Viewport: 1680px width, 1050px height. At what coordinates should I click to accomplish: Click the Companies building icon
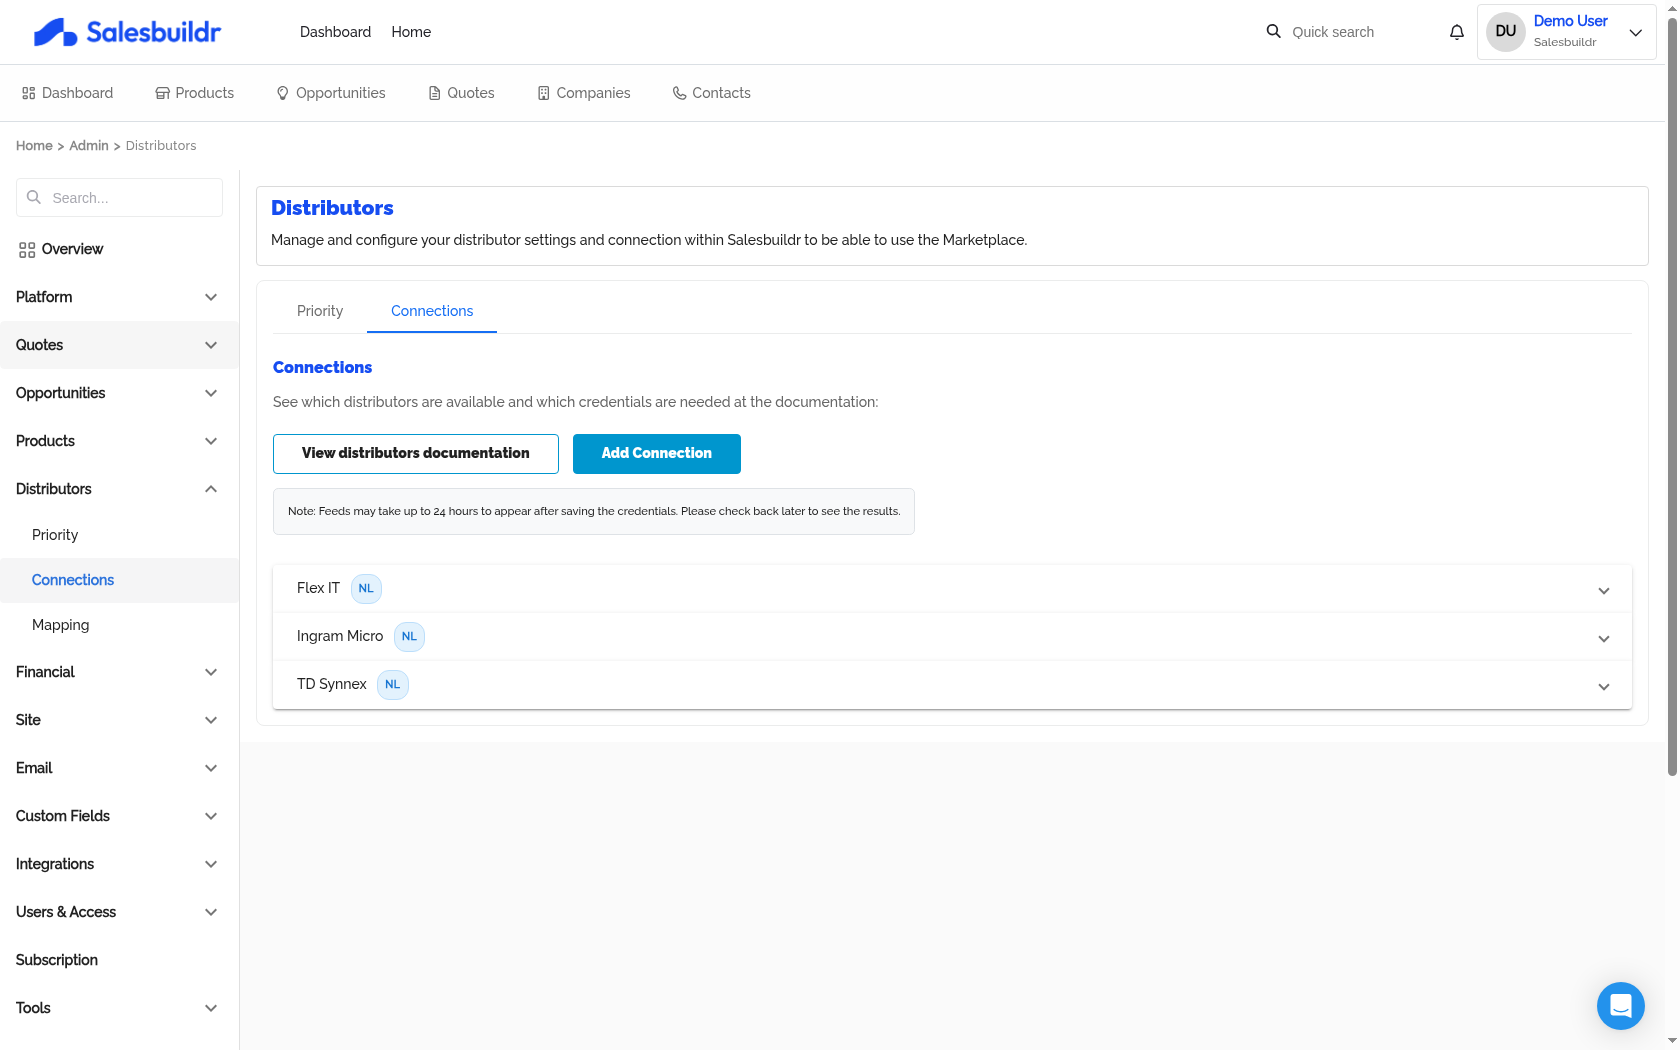pyautogui.click(x=544, y=93)
